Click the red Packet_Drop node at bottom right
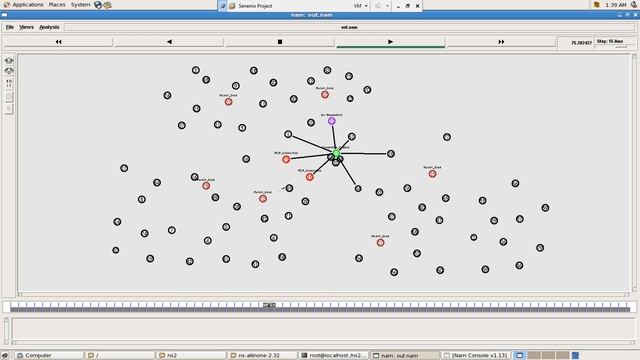This screenshot has height=360, width=640. pyautogui.click(x=380, y=242)
